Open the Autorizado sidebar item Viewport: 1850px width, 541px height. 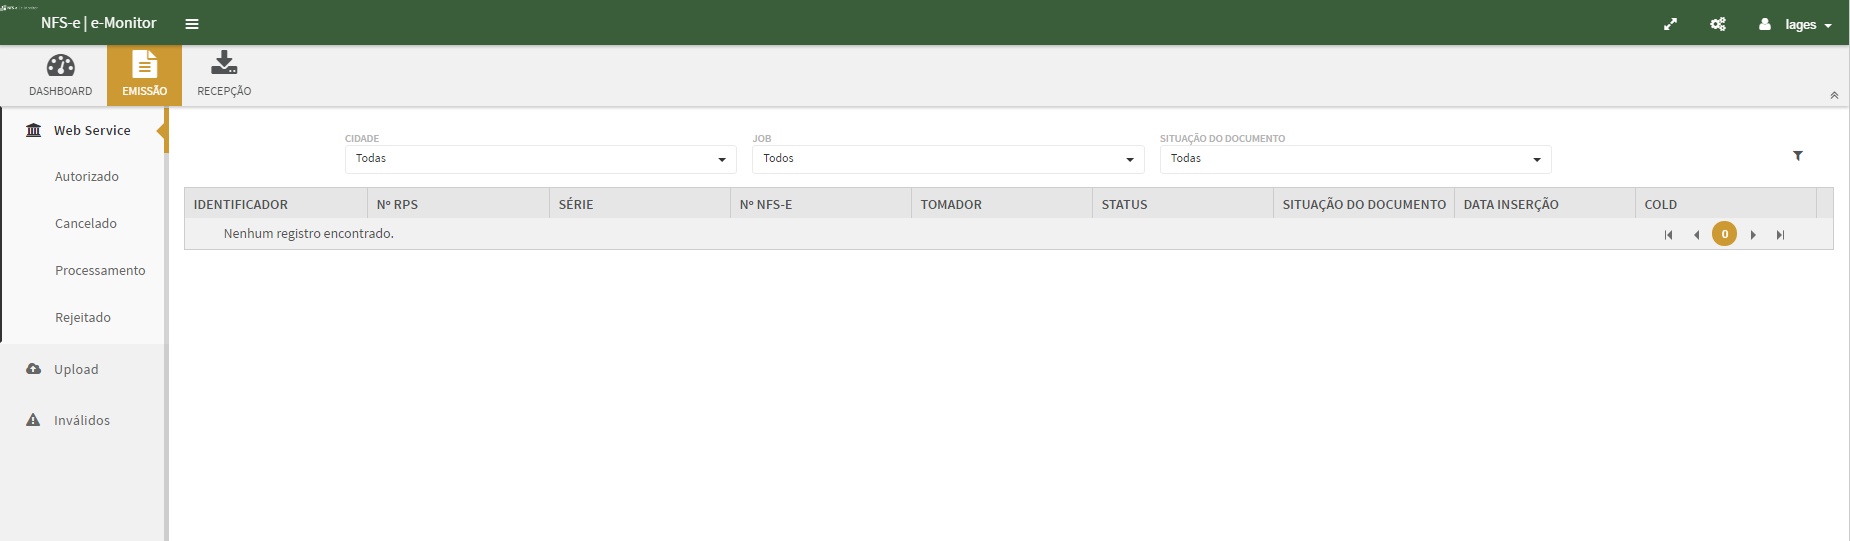pyautogui.click(x=87, y=176)
